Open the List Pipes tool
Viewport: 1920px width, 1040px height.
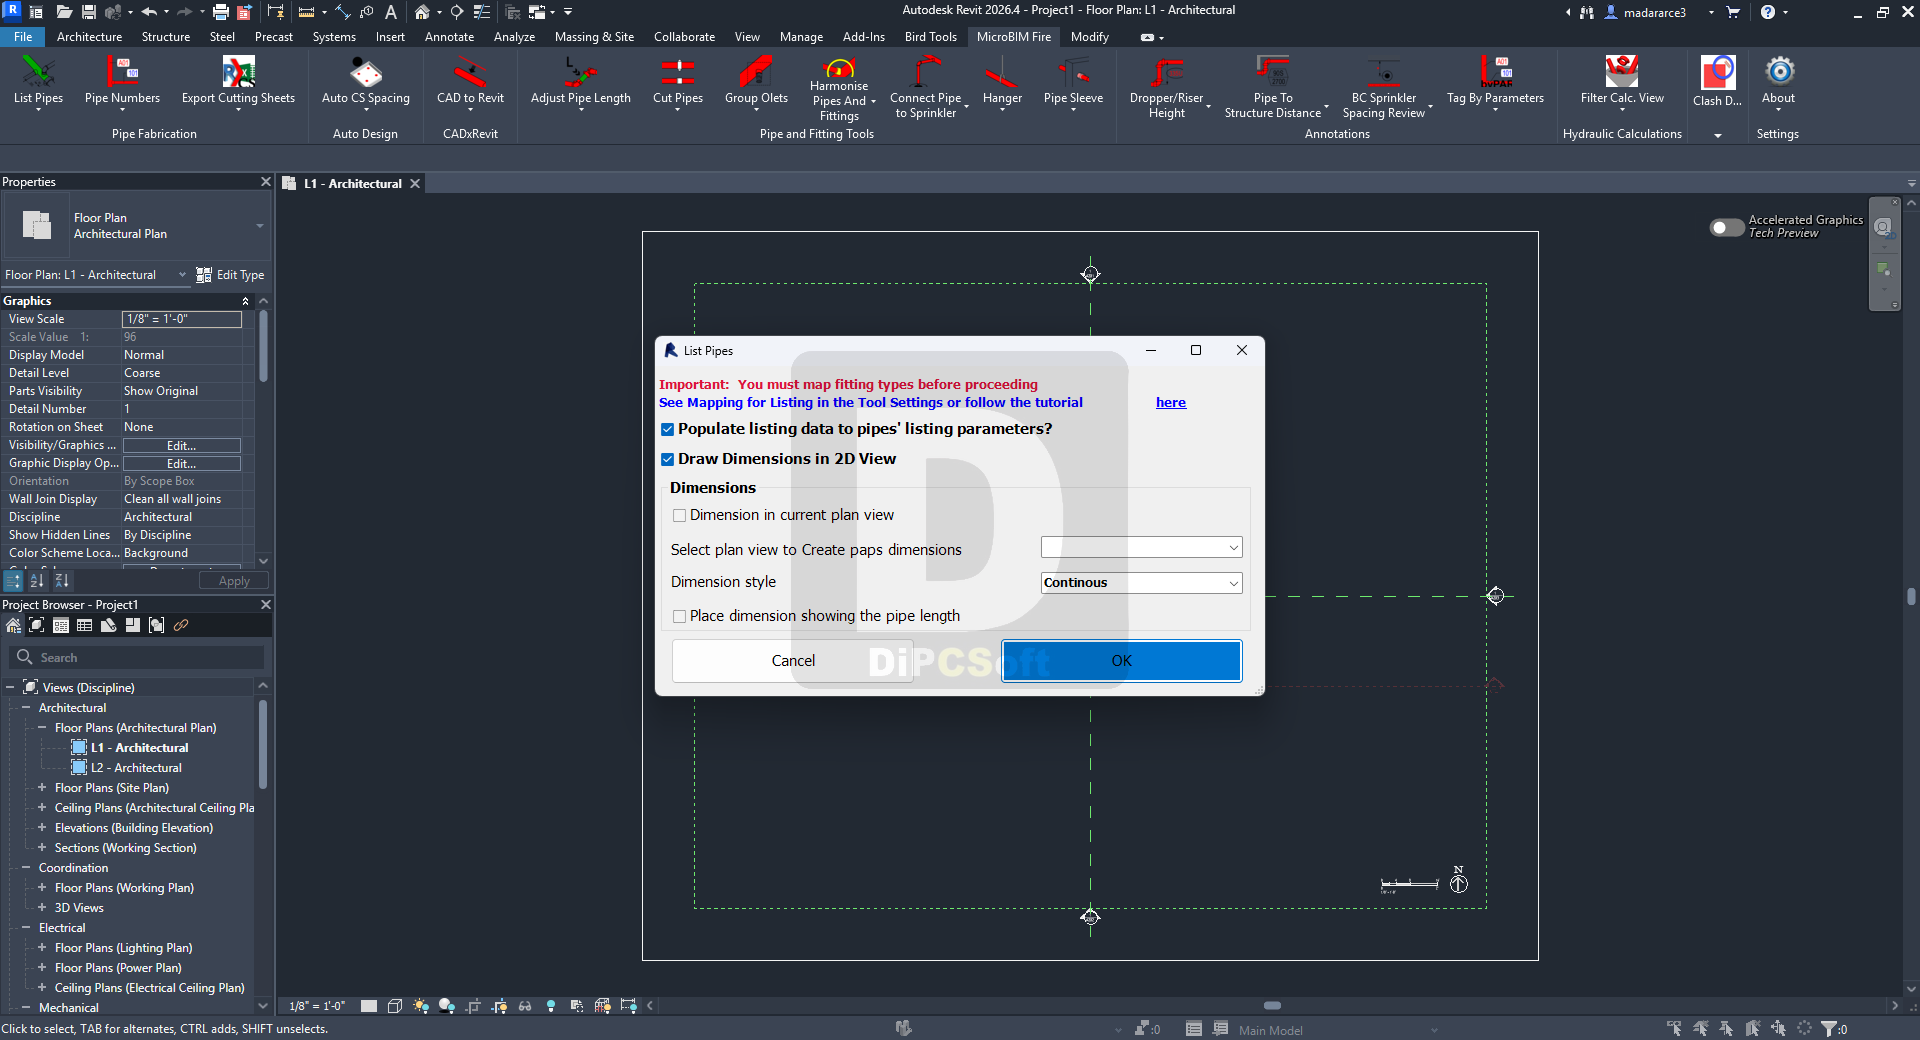tap(38, 80)
